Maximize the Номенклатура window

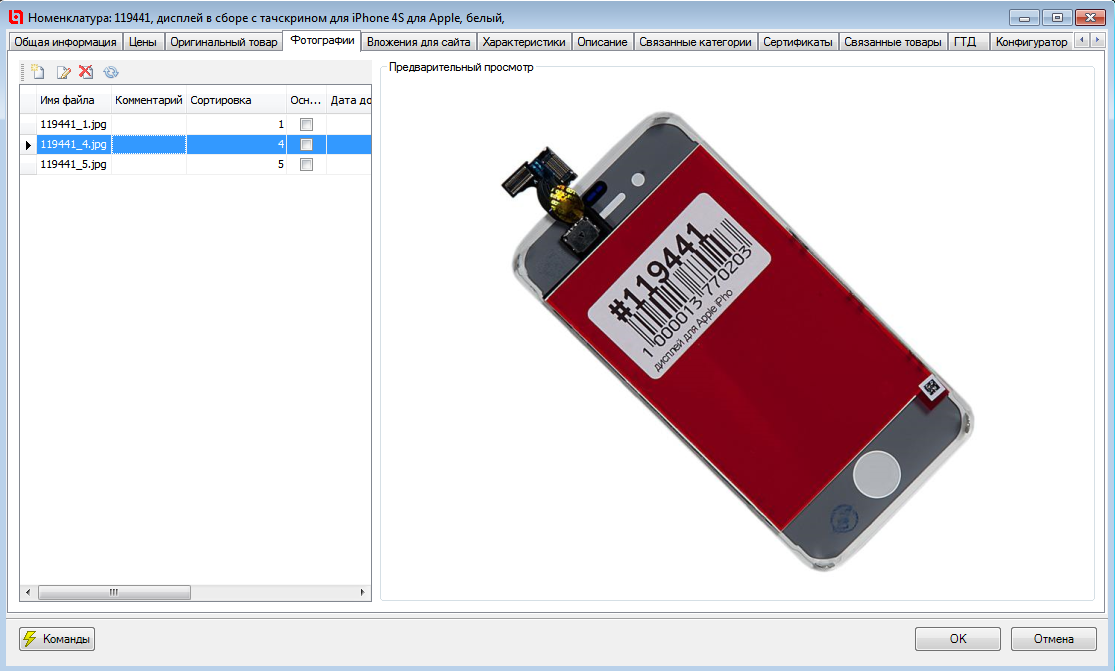click(1057, 17)
